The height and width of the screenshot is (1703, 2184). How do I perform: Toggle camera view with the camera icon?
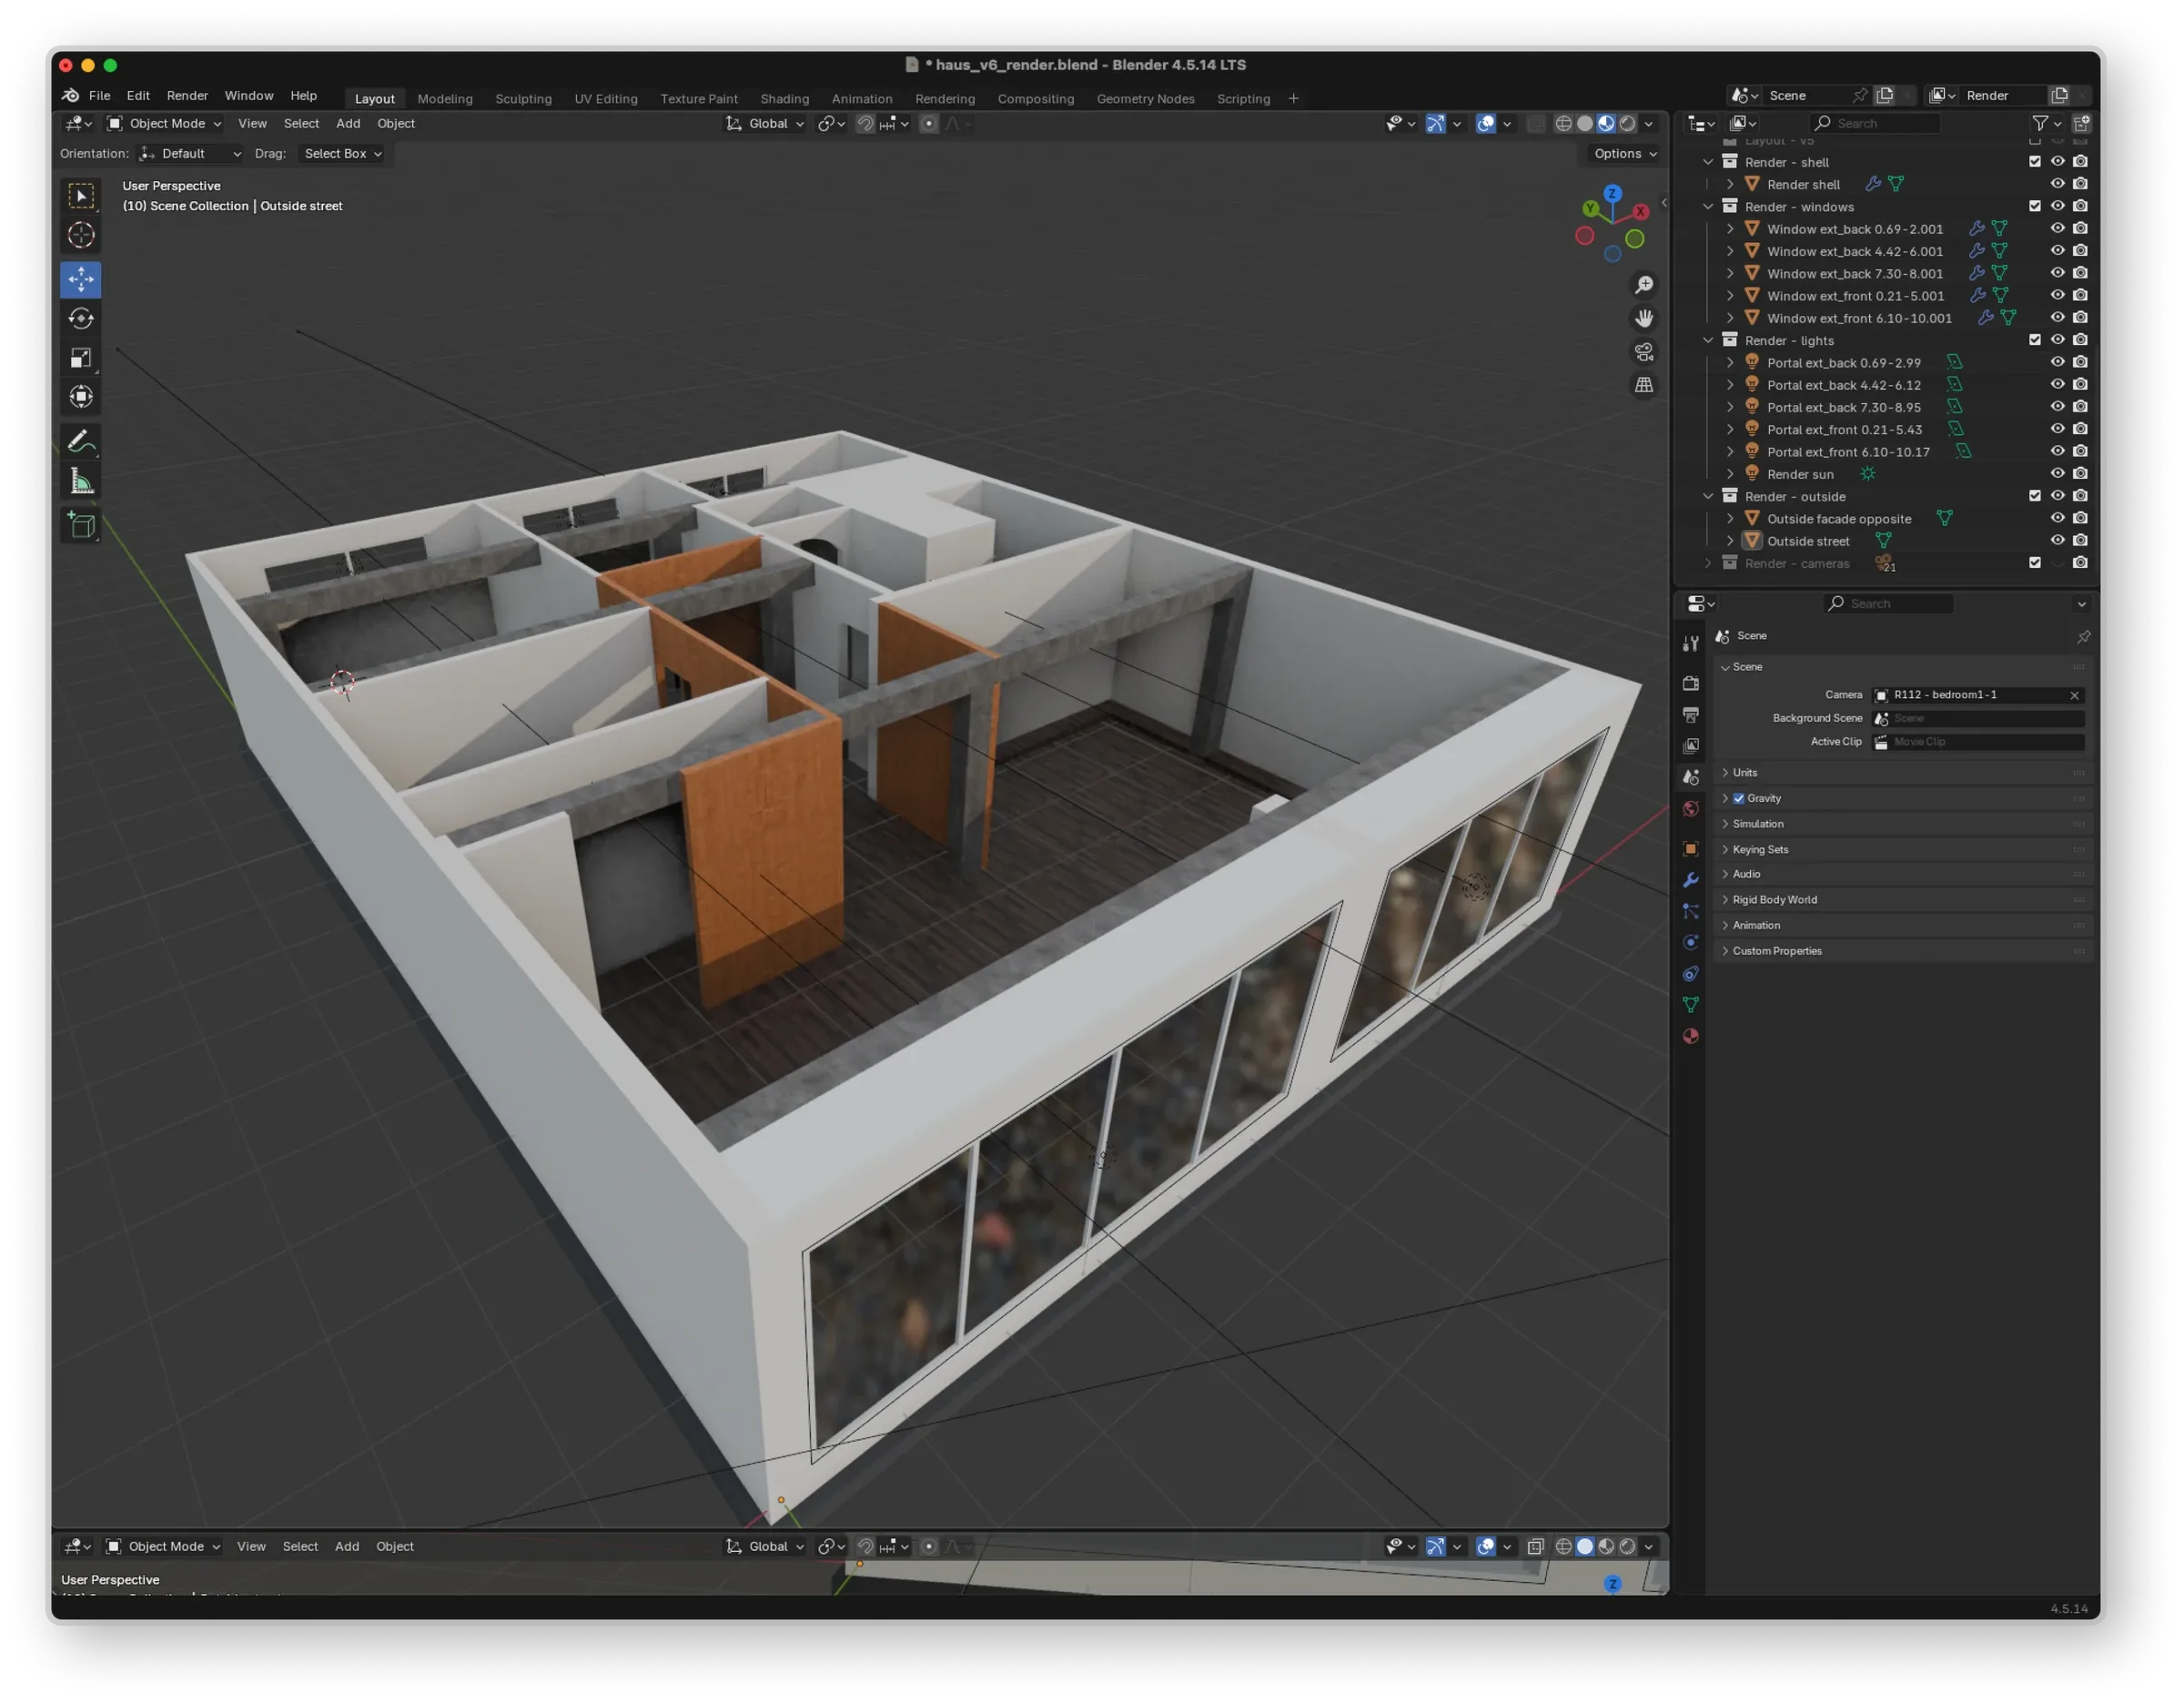1644,352
